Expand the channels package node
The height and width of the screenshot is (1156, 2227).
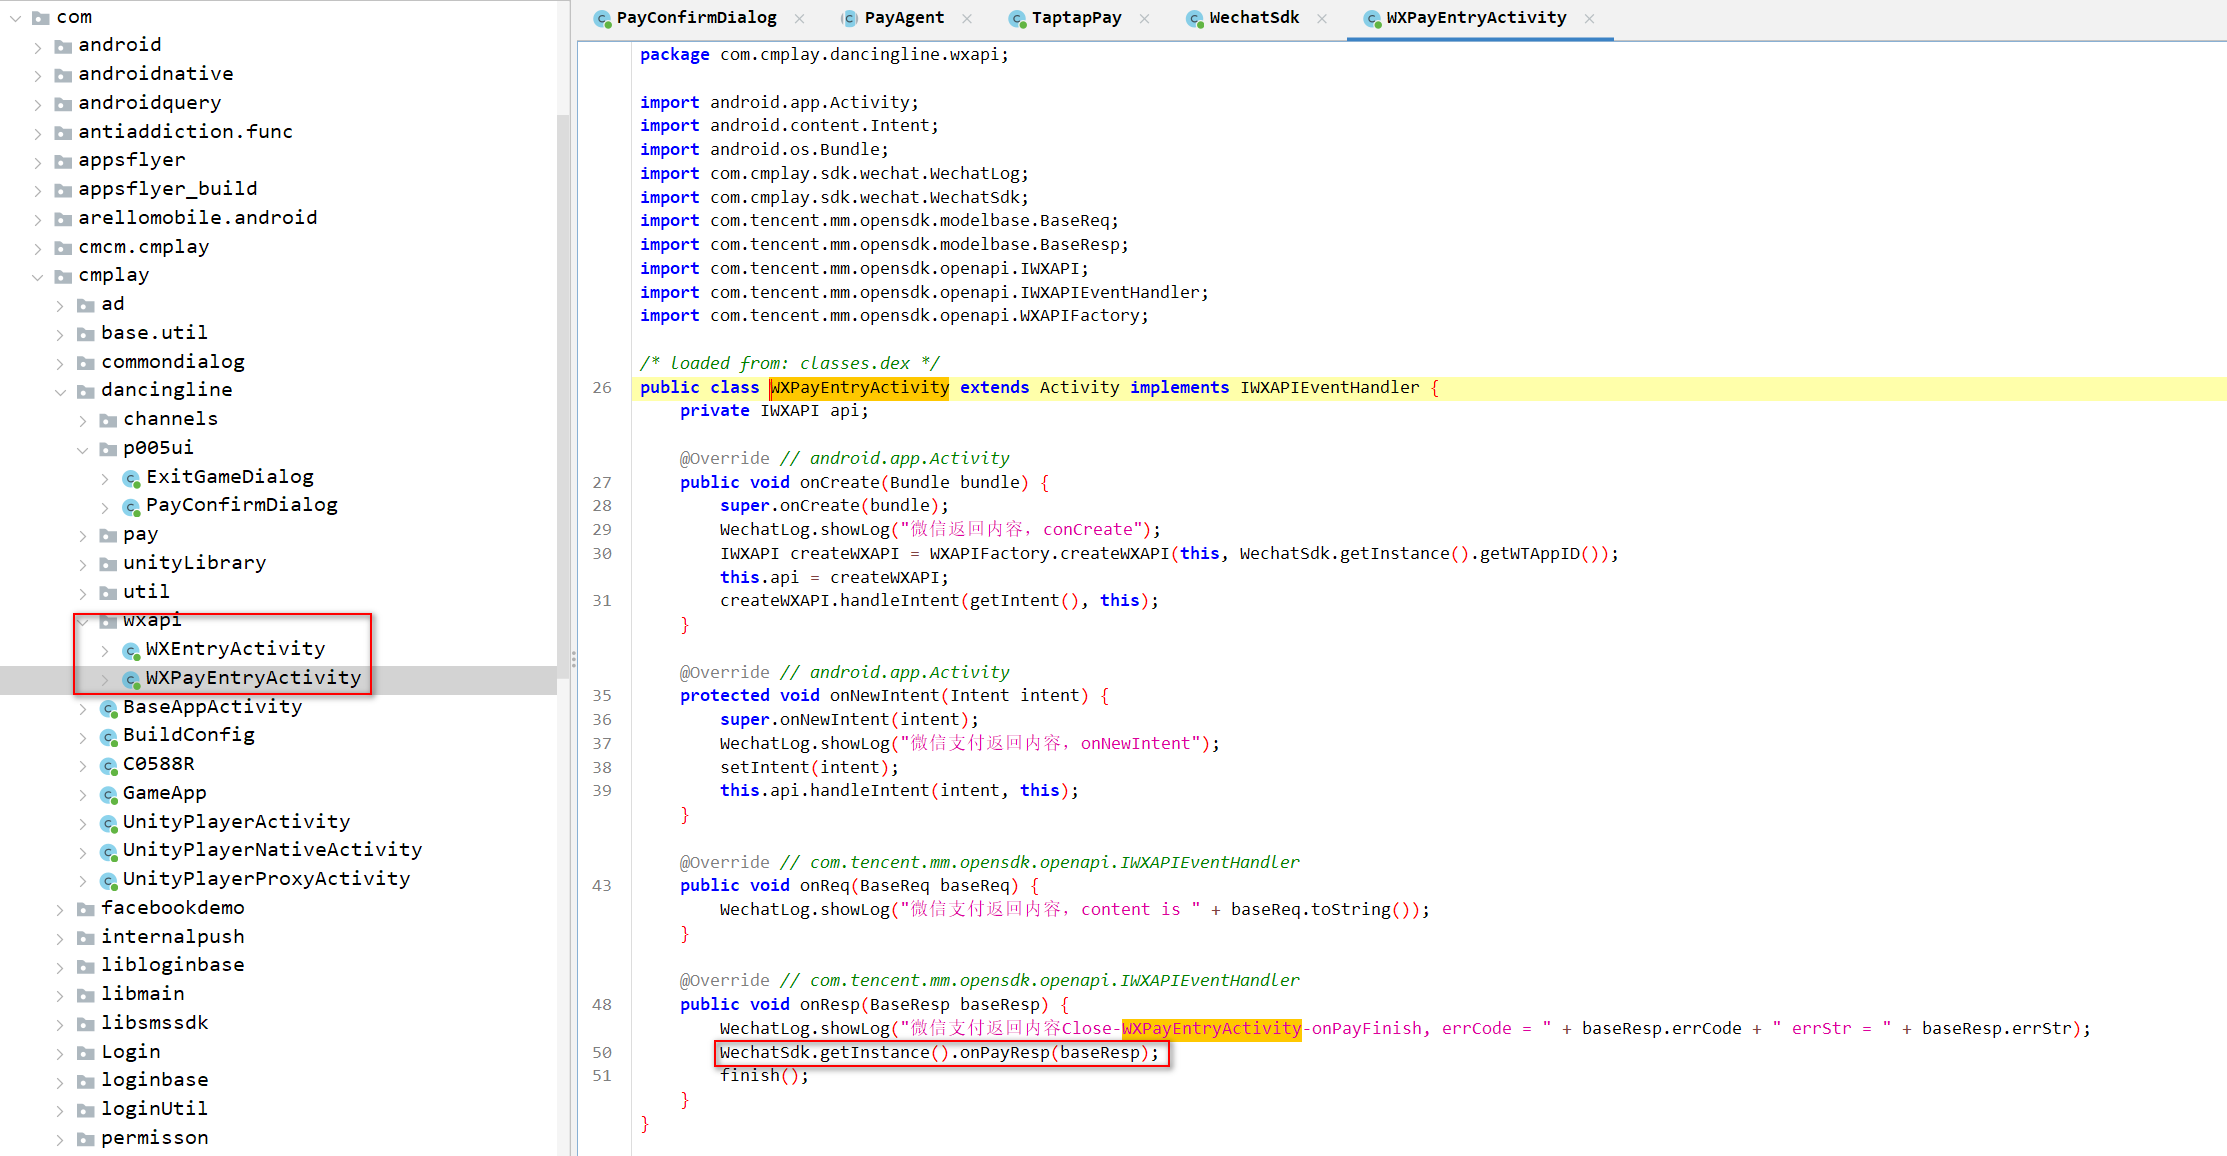(x=83, y=421)
